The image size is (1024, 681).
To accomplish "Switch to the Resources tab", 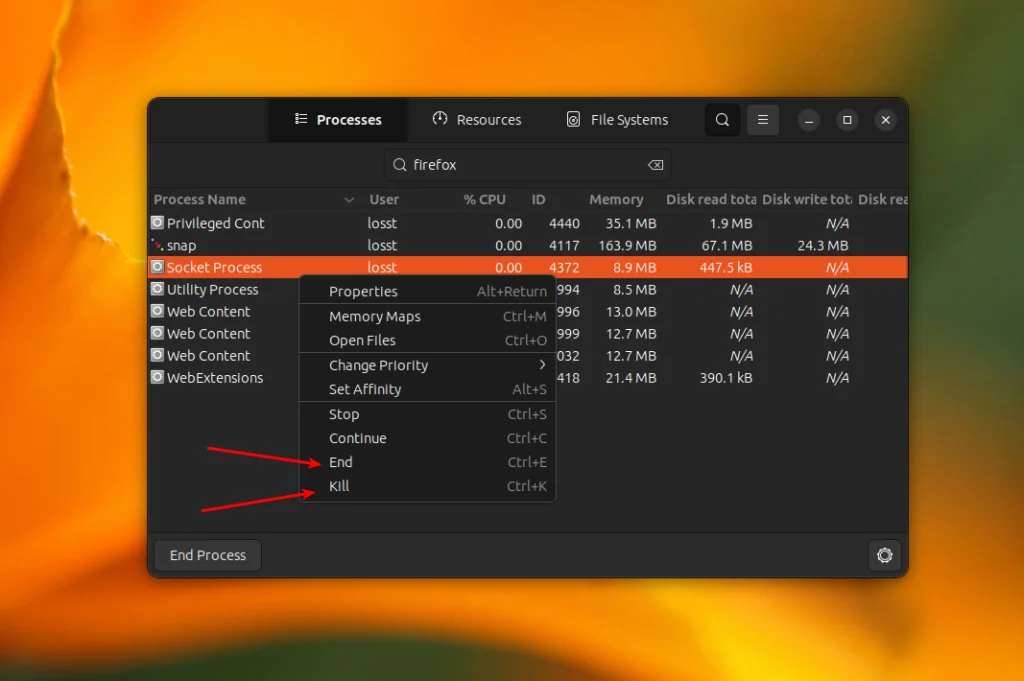I will tap(477, 120).
